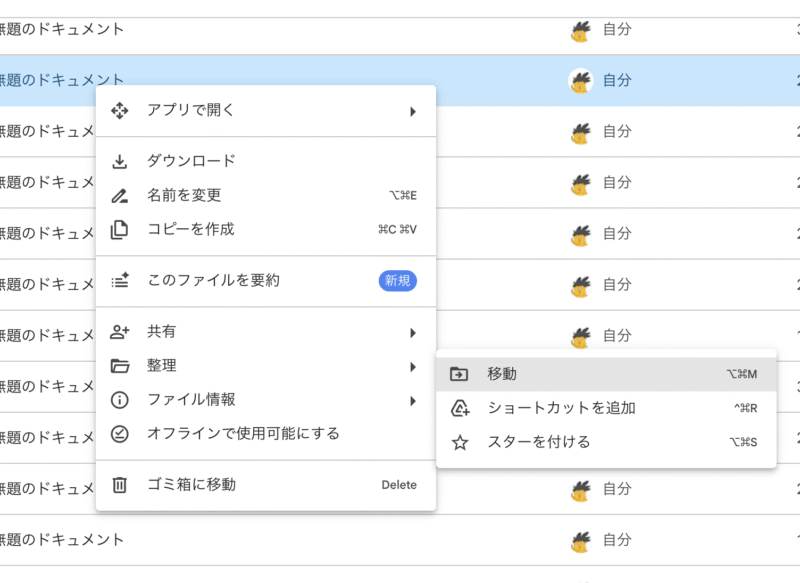Expand the ファイル情報 submenu arrow
This screenshot has width=800, height=583.
pyautogui.click(x=413, y=400)
